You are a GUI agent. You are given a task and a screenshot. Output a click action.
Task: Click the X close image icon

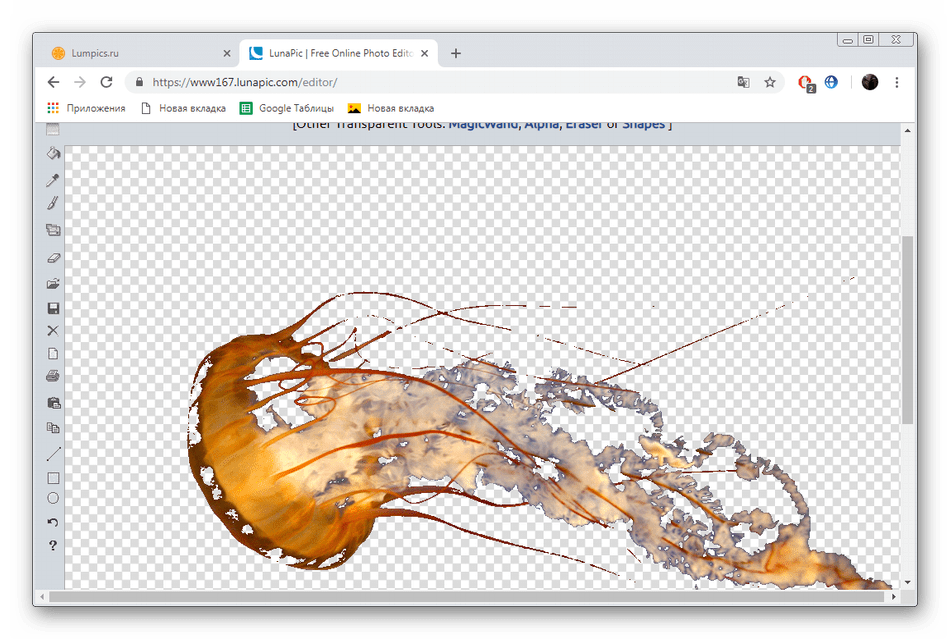(54, 331)
